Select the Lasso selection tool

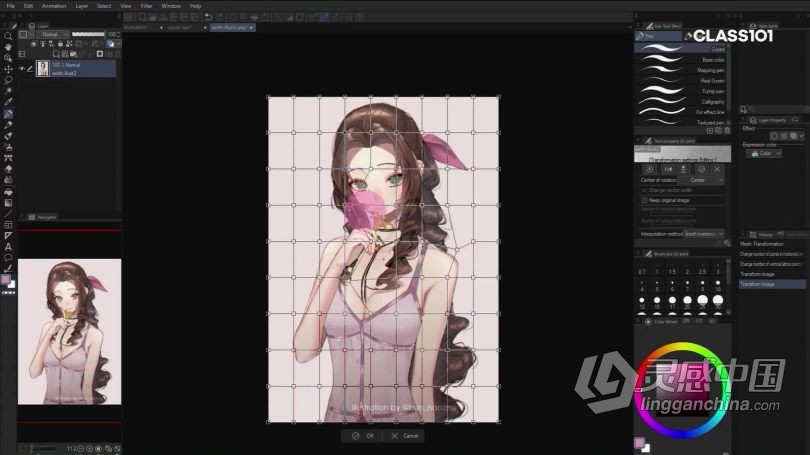point(8,80)
